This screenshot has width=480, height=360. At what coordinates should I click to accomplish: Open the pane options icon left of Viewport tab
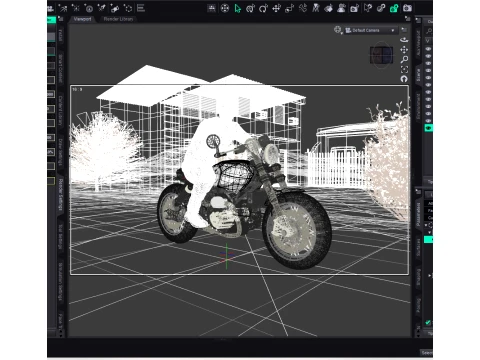[61, 19]
